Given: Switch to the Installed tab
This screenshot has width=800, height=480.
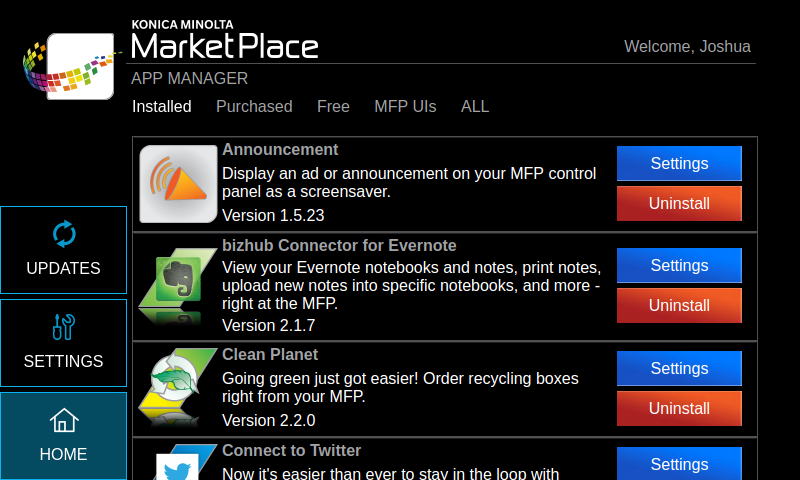Looking at the screenshot, I should (x=162, y=106).
